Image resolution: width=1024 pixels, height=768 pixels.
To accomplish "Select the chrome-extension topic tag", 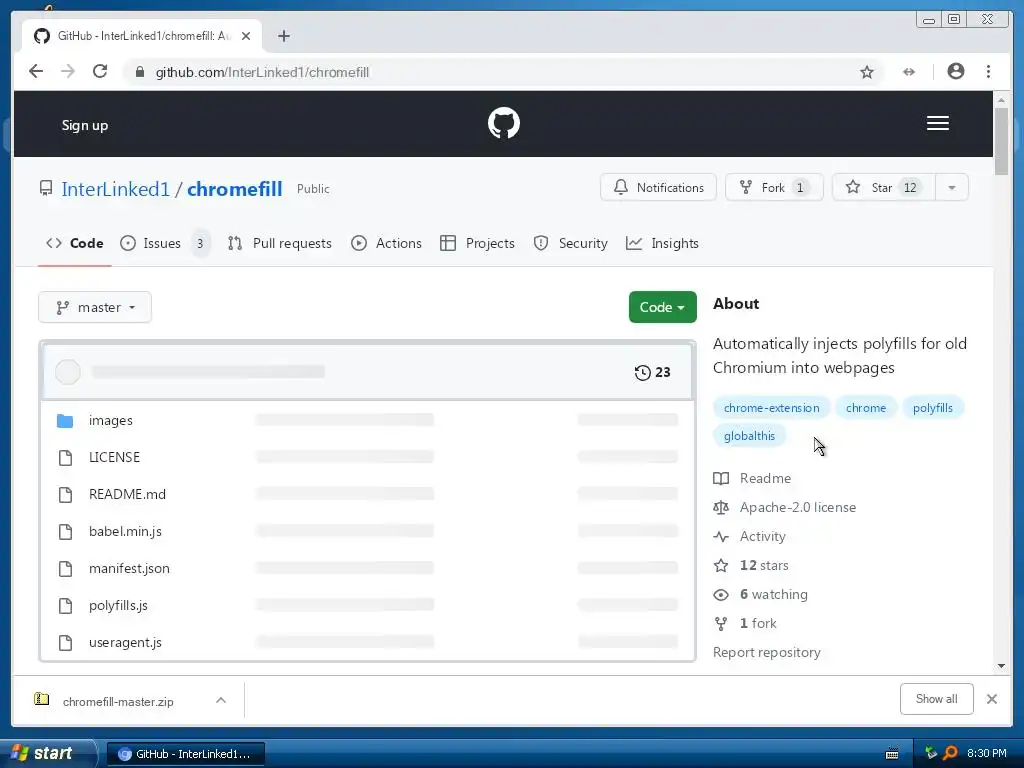I will (x=771, y=408).
